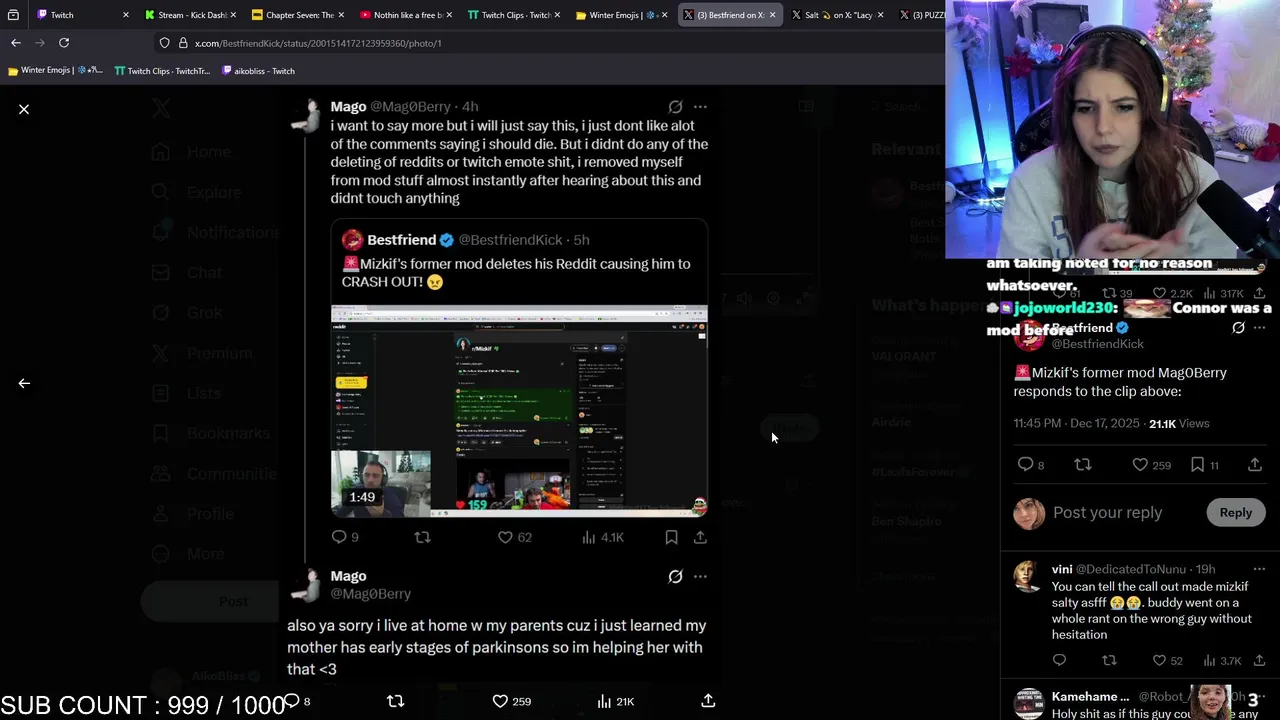Open Winter Emojis bookmark in bookmarks bar
This screenshot has width=1280, height=720.
pyautogui.click(x=55, y=71)
